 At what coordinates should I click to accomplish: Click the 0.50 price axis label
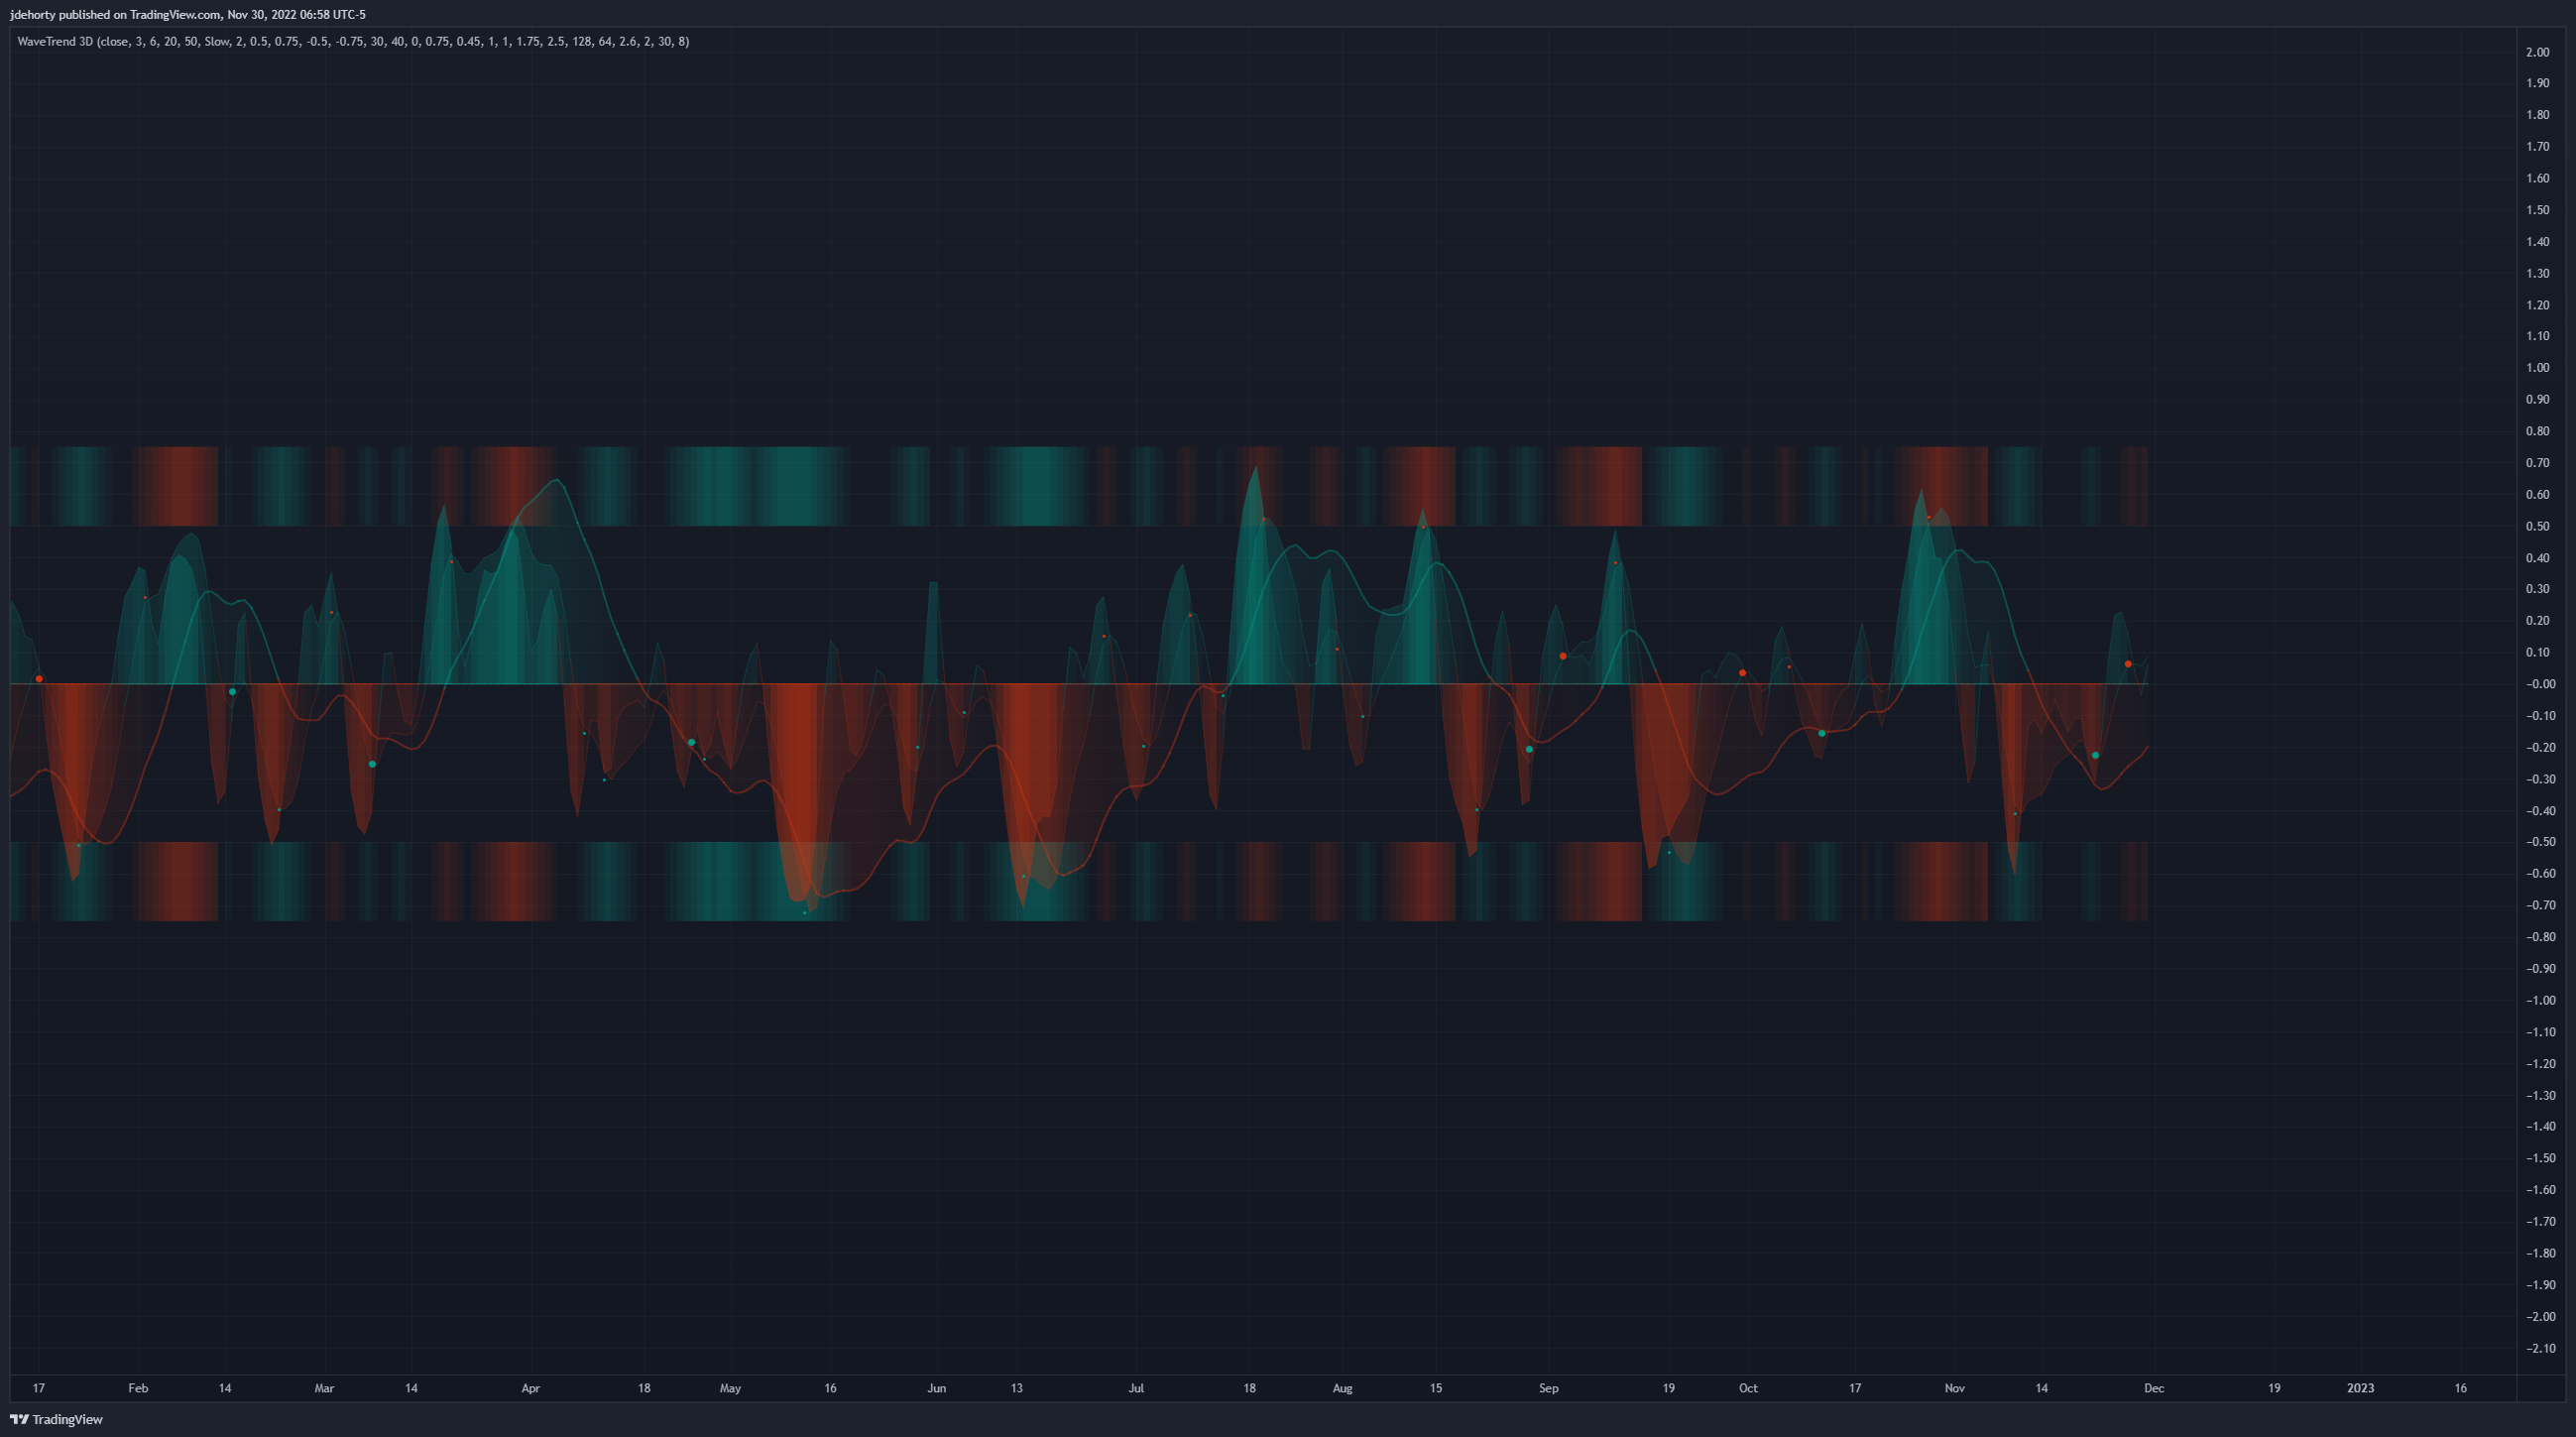pos(2537,526)
